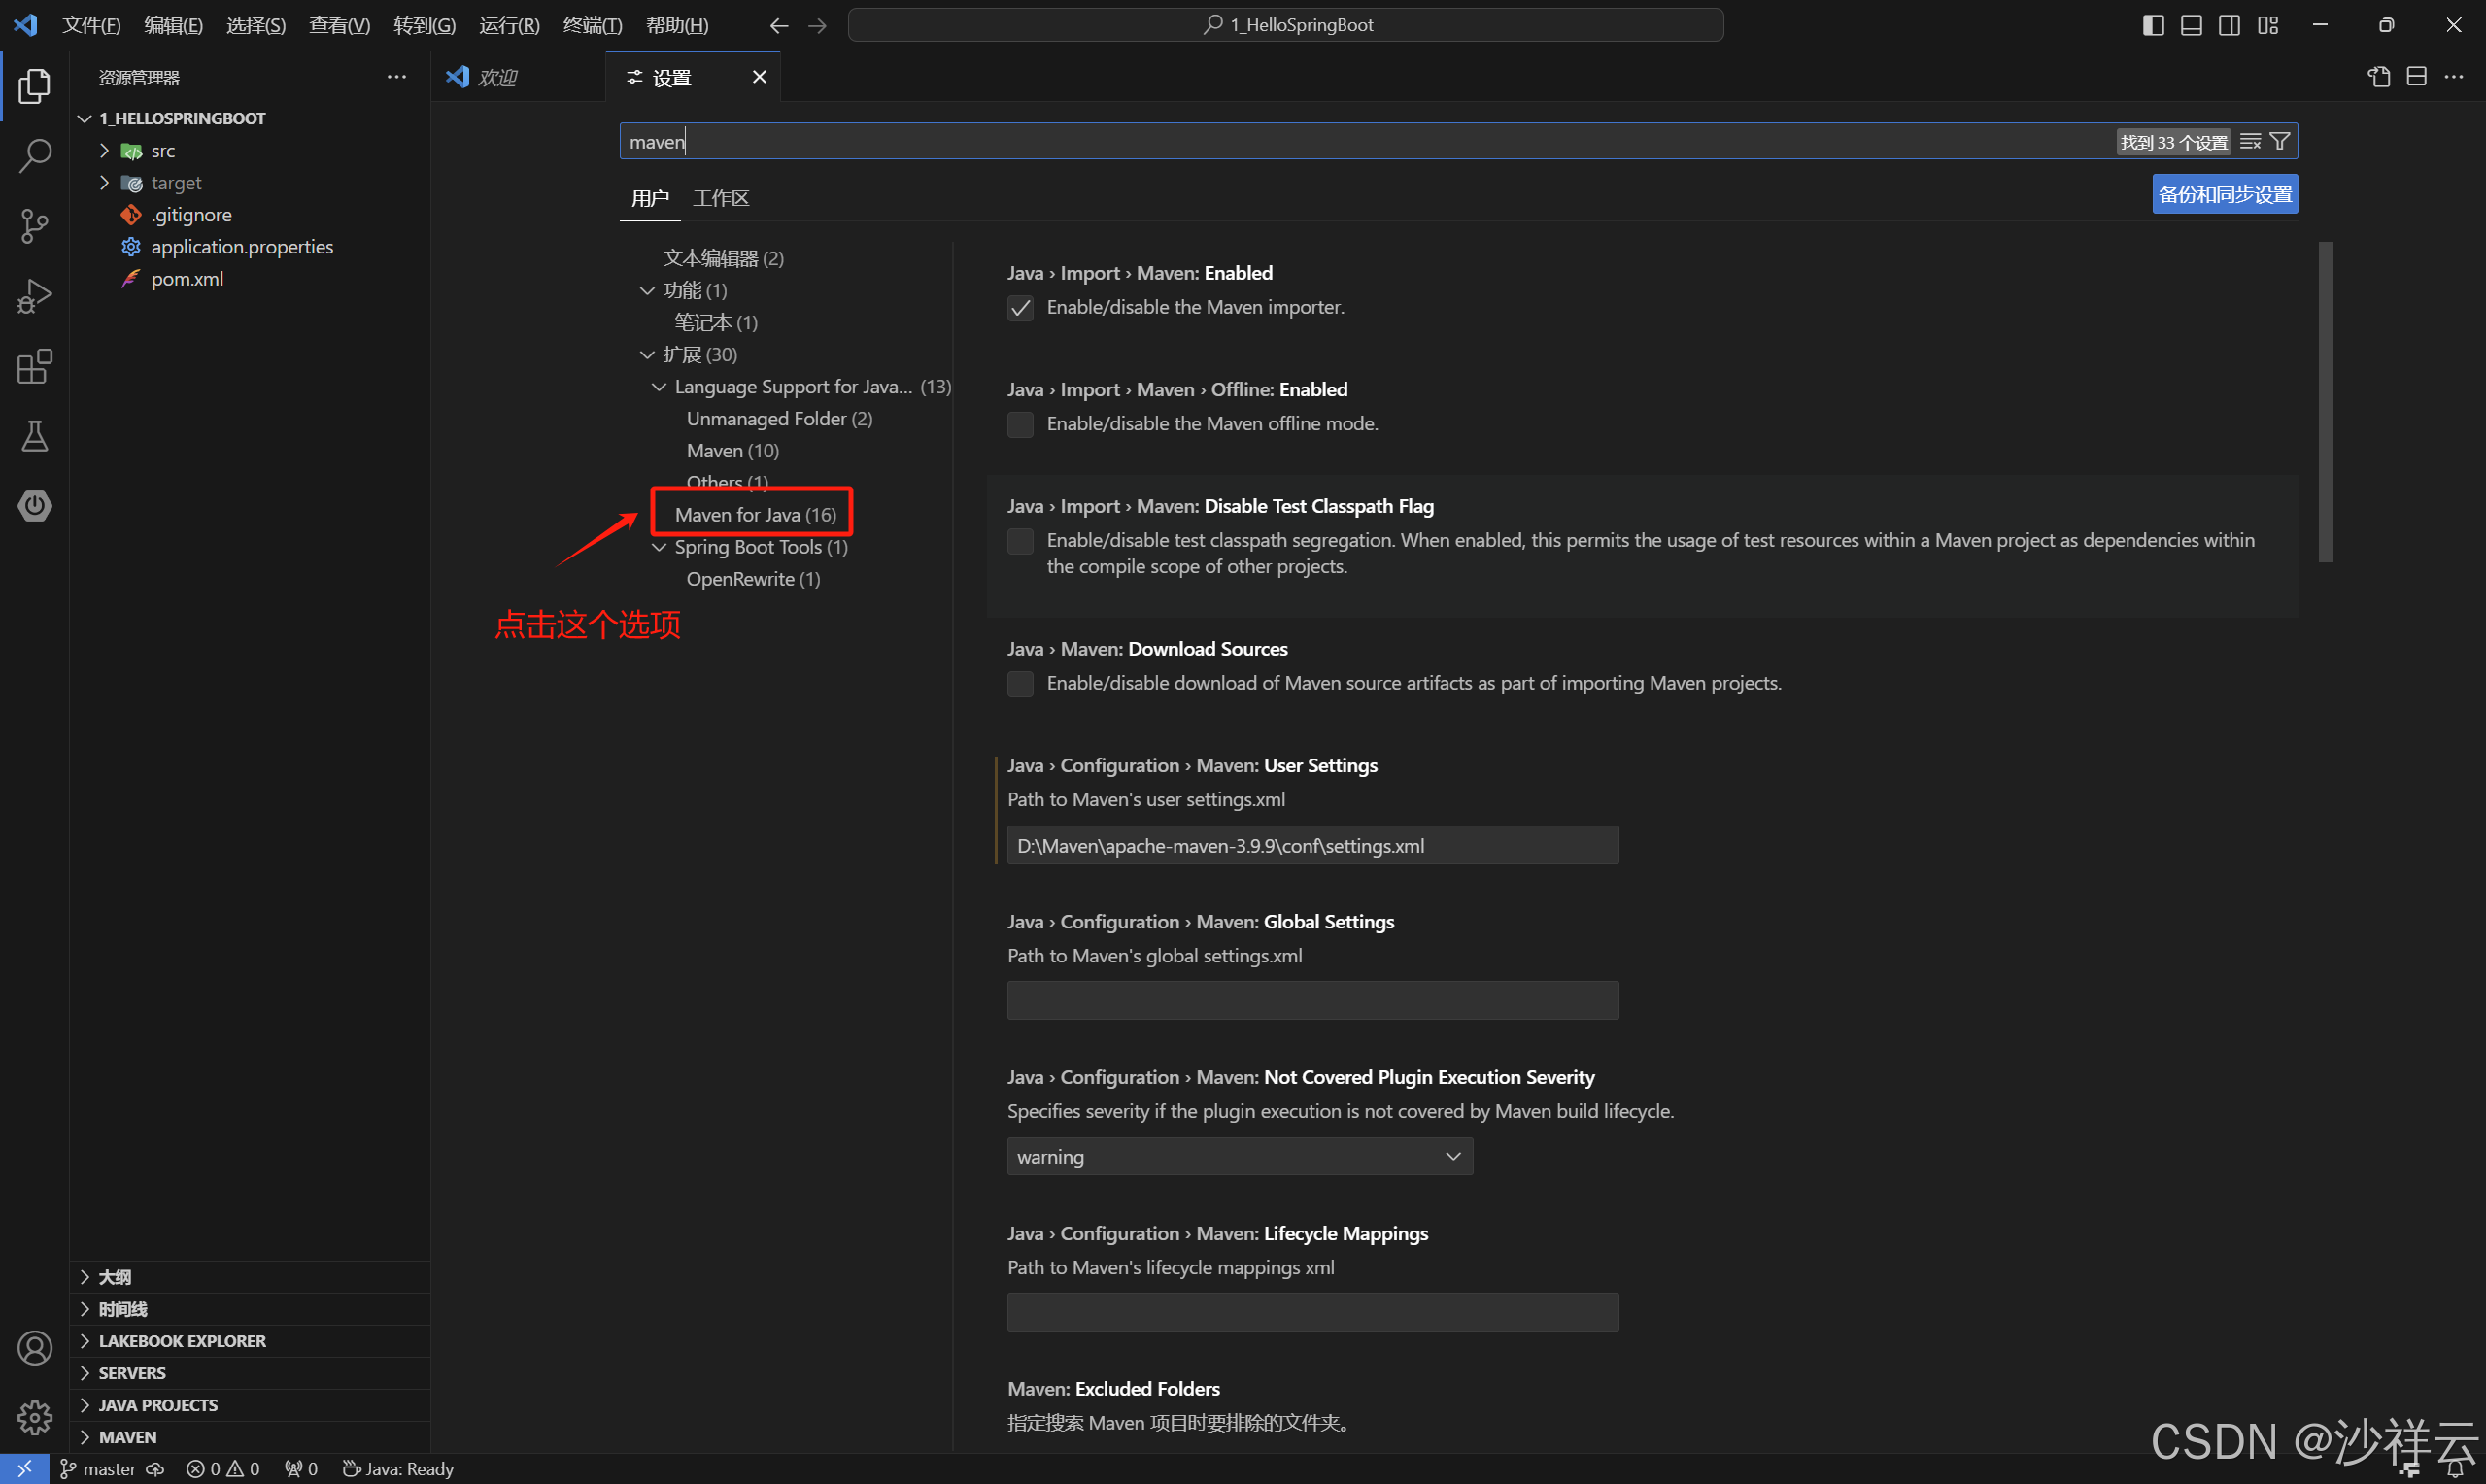Image resolution: width=2486 pixels, height=1484 pixels.
Task: Click the 1_HelloSpringBoot command center search
Action: click(1285, 25)
